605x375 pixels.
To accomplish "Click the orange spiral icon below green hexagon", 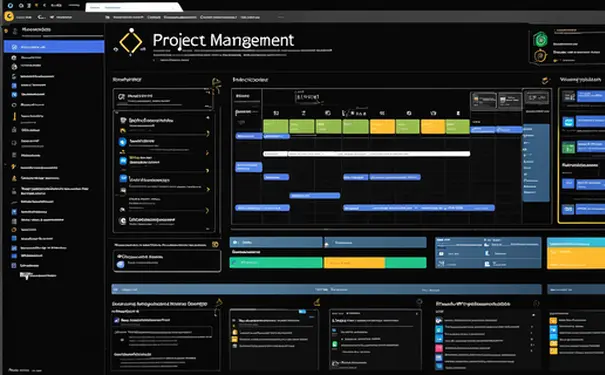I will click(540, 56).
